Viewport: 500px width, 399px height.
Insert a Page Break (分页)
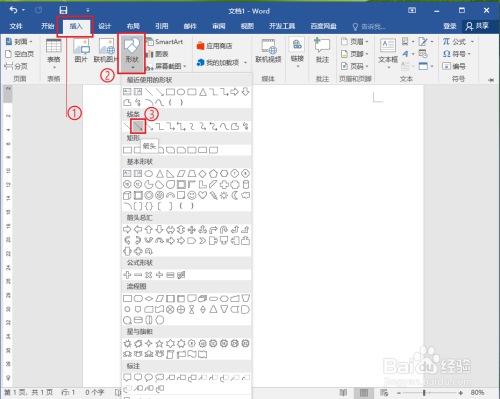coord(16,66)
